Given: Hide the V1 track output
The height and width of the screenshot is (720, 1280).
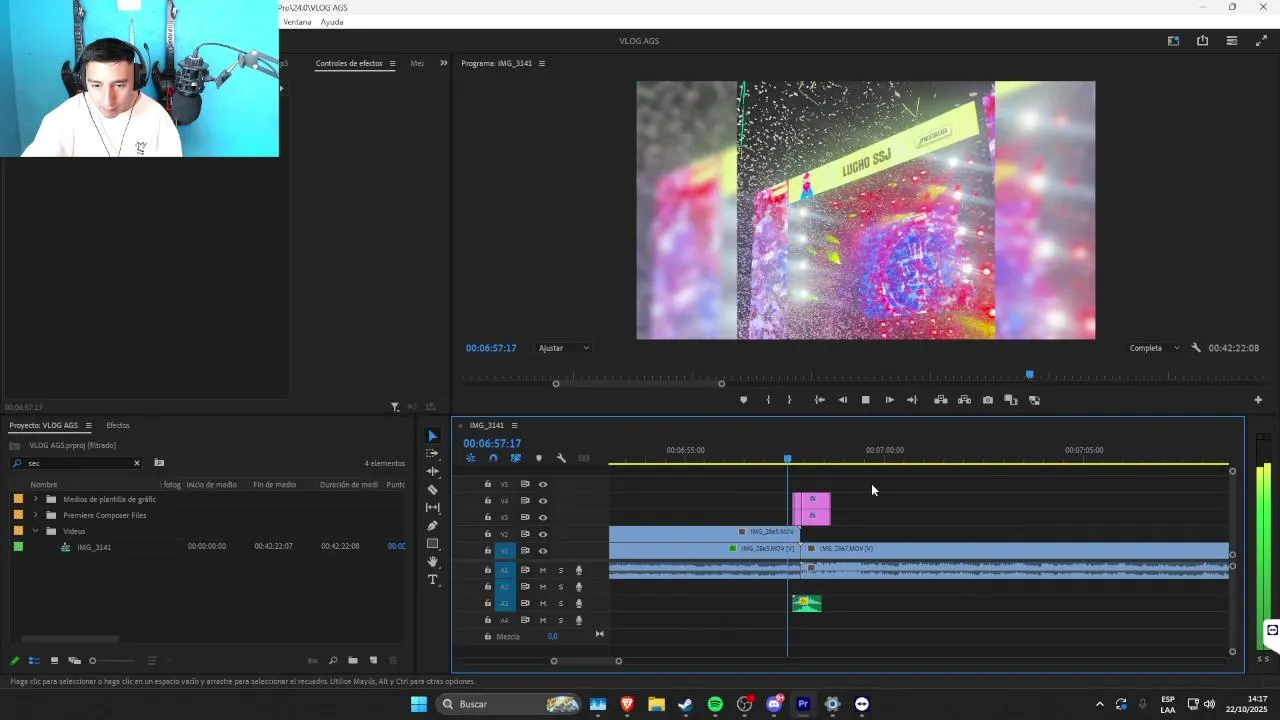Looking at the screenshot, I should pyautogui.click(x=543, y=551).
